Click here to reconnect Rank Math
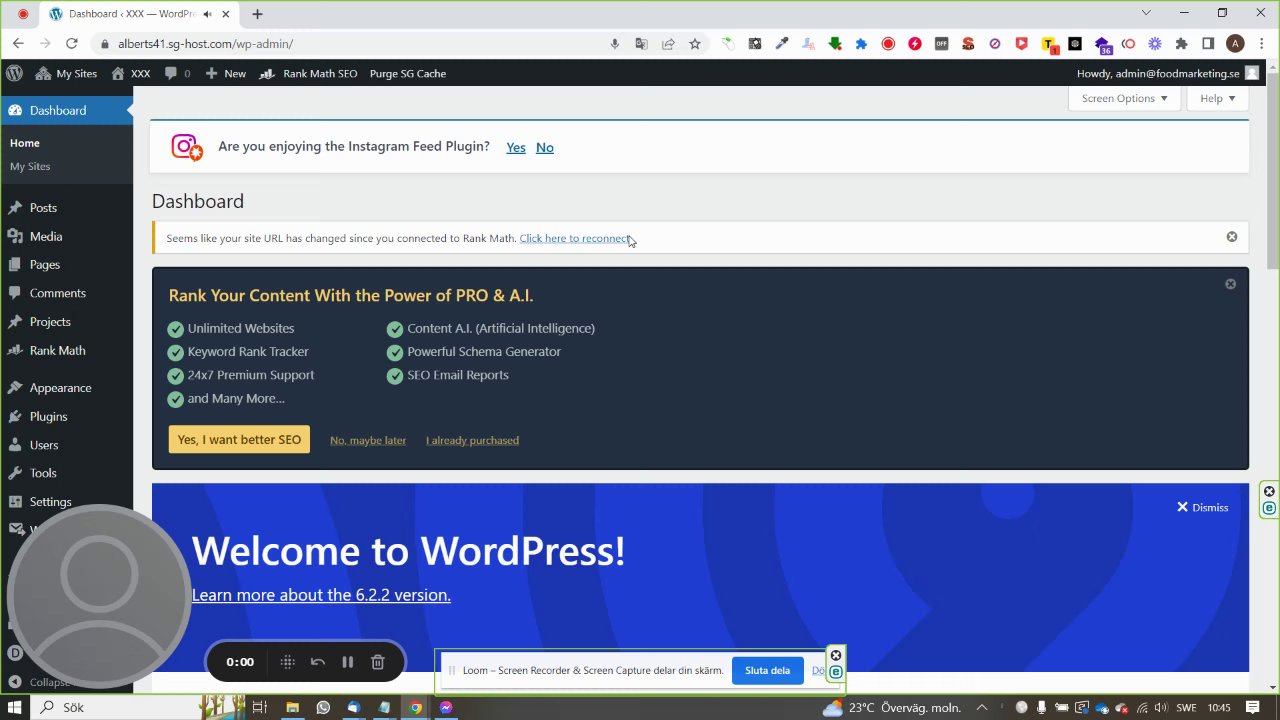This screenshot has width=1280, height=720. pos(575,238)
